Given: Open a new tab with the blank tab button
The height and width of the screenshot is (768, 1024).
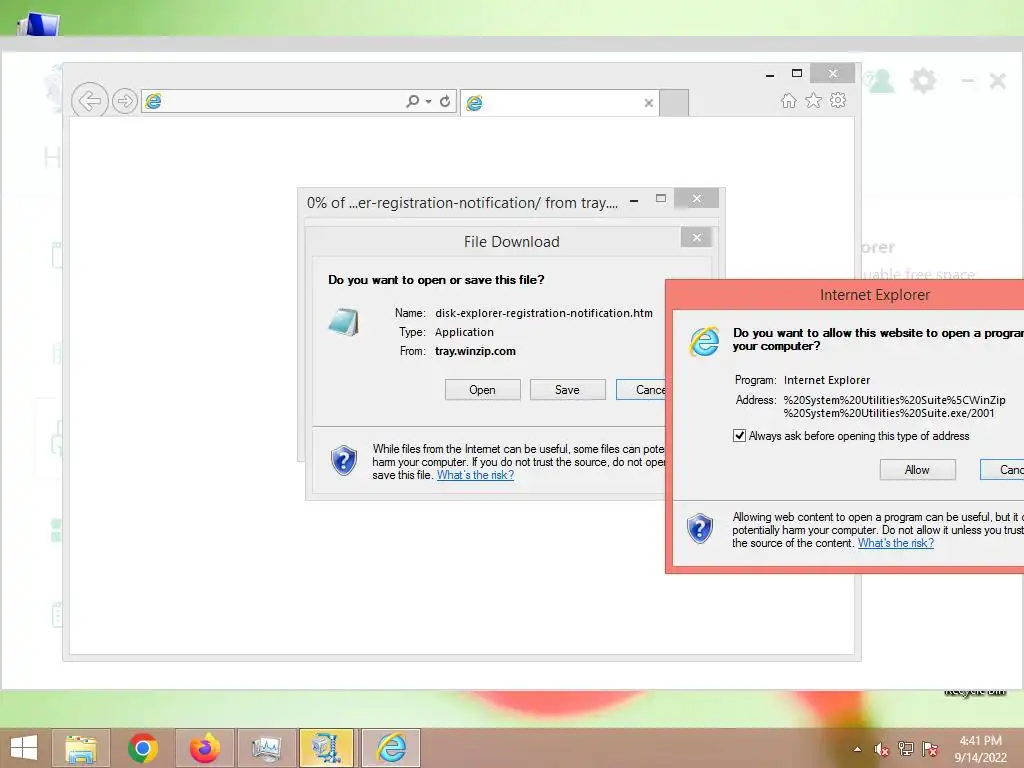Looking at the screenshot, I should pos(674,103).
